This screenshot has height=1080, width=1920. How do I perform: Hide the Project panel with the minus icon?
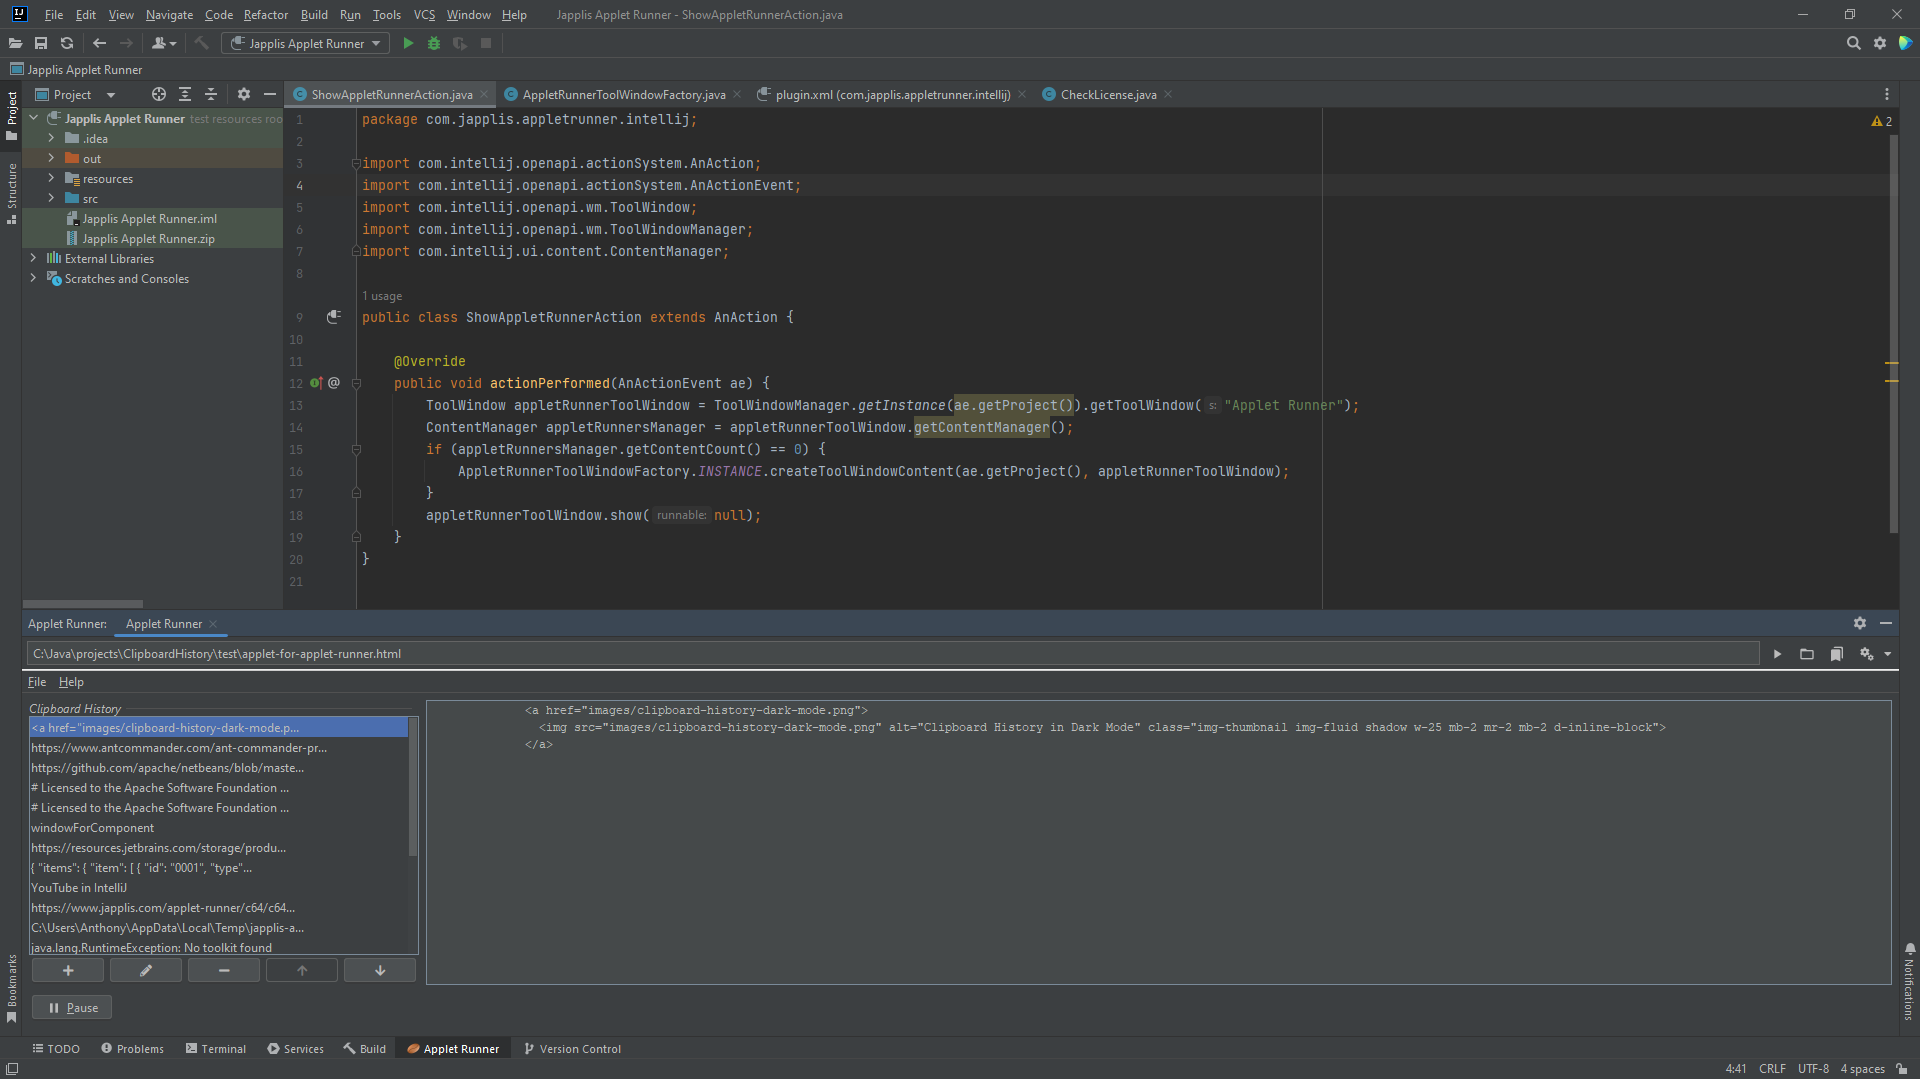(270, 94)
